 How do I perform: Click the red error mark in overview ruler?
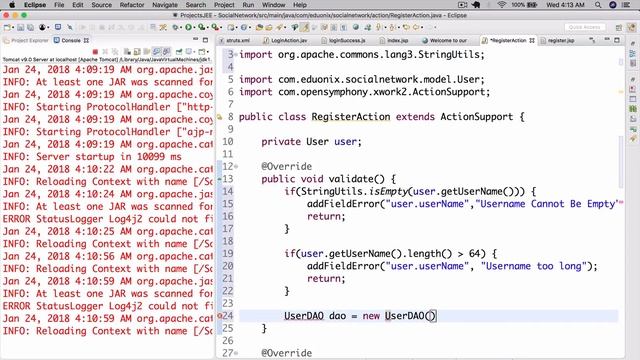621,202
